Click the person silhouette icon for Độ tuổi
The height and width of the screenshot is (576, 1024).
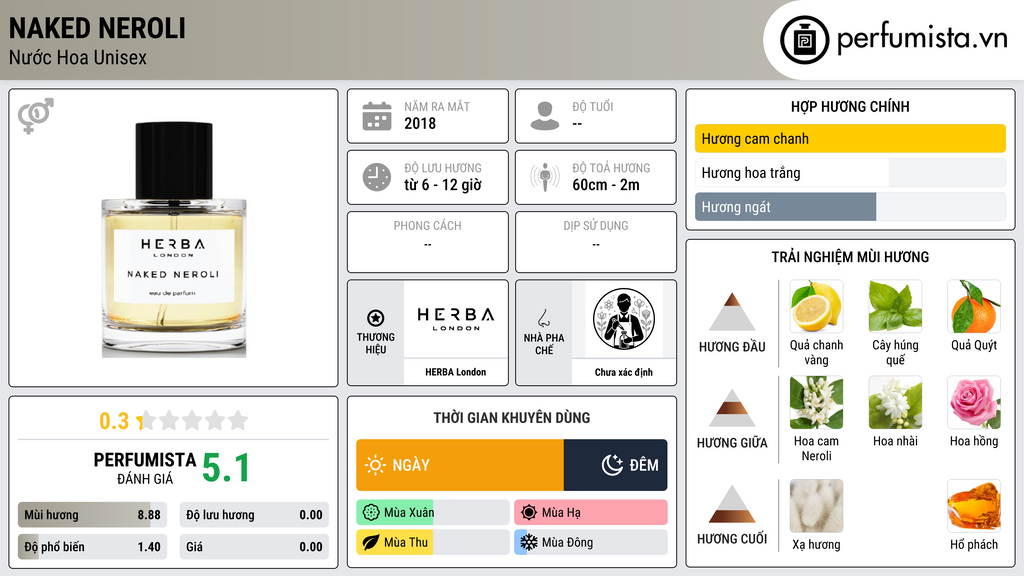[x=545, y=116]
